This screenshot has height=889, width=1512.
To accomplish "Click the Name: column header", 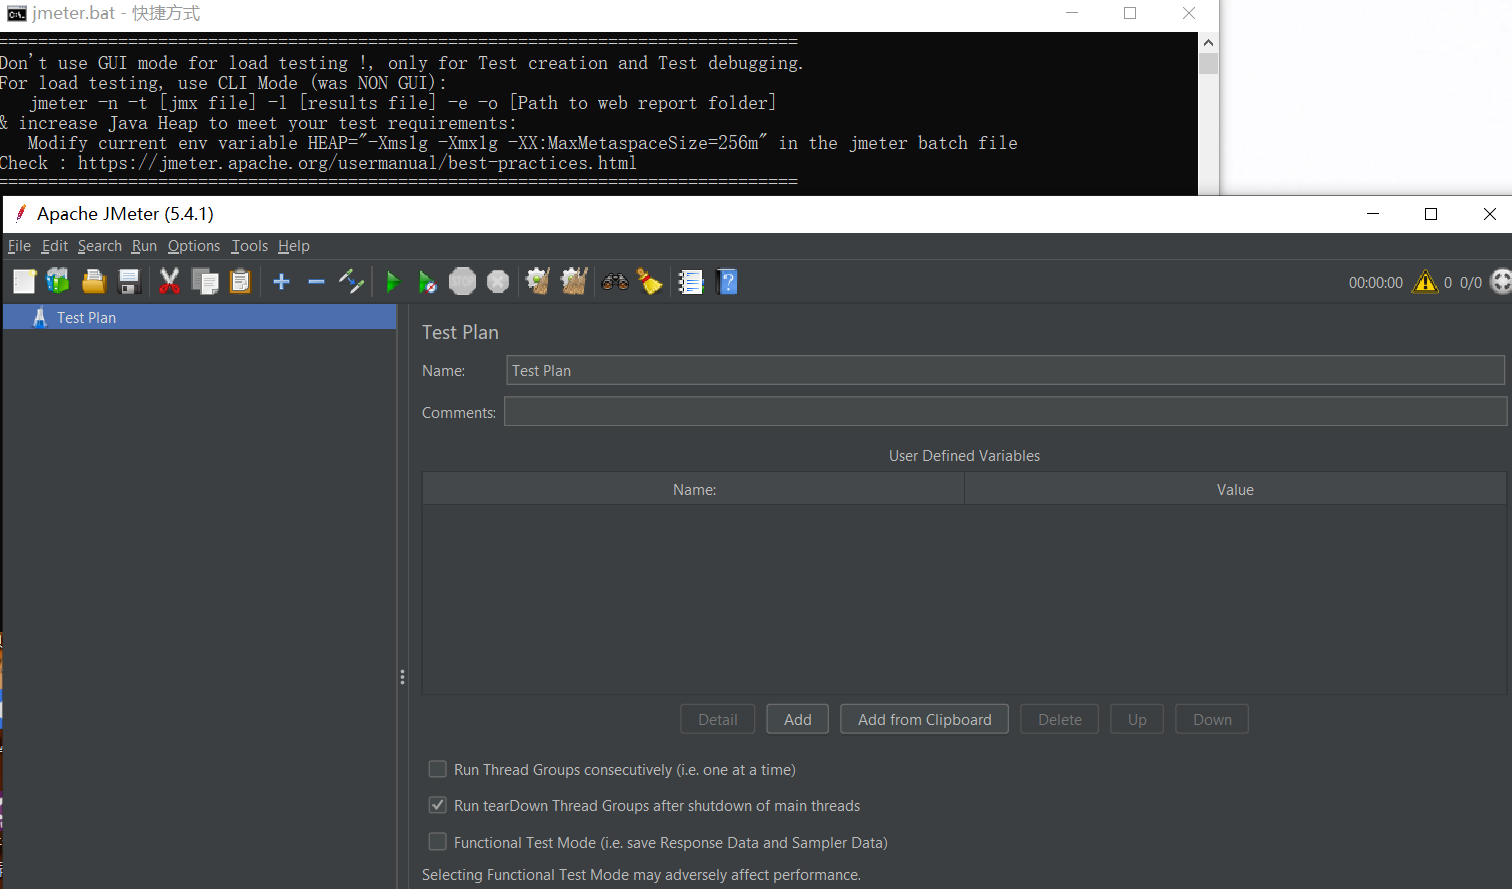I will [x=694, y=489].
